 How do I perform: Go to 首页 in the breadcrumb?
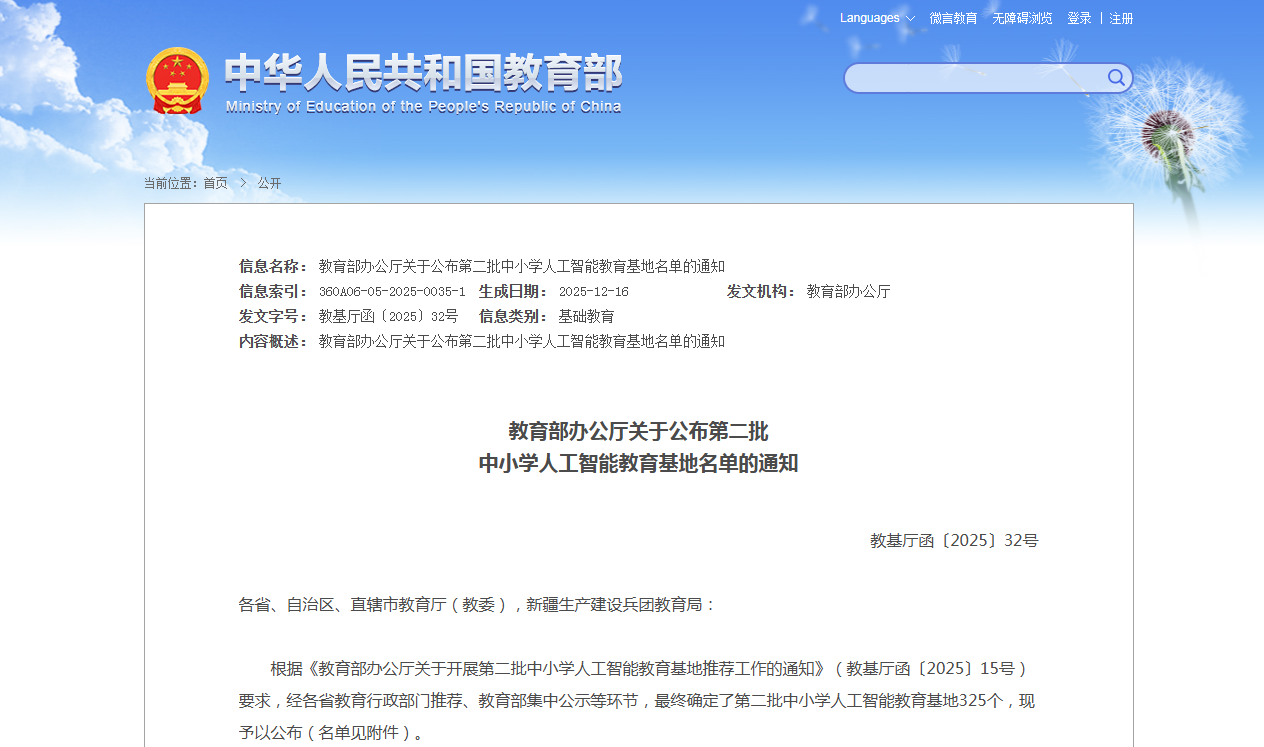click(x=215, y=183)
